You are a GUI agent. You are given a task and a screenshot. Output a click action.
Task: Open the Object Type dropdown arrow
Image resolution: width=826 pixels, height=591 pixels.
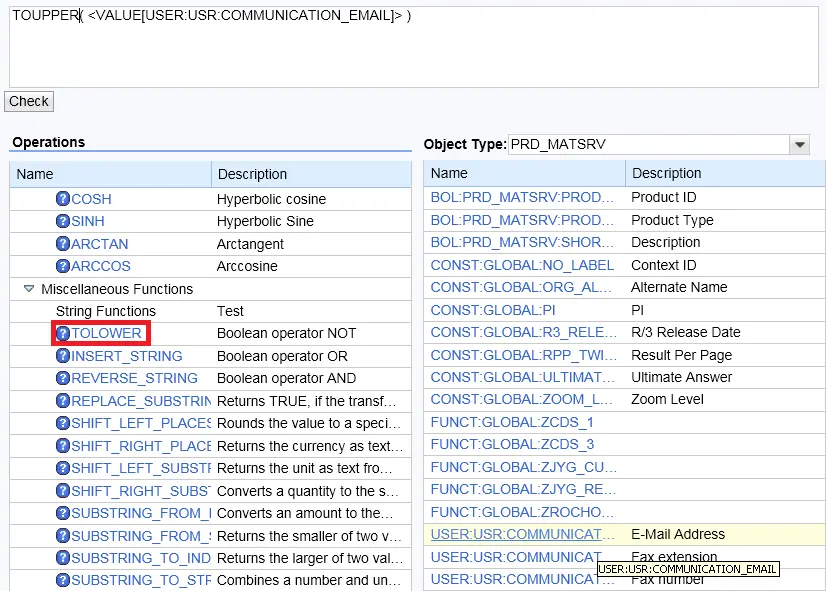click(799, 145)
